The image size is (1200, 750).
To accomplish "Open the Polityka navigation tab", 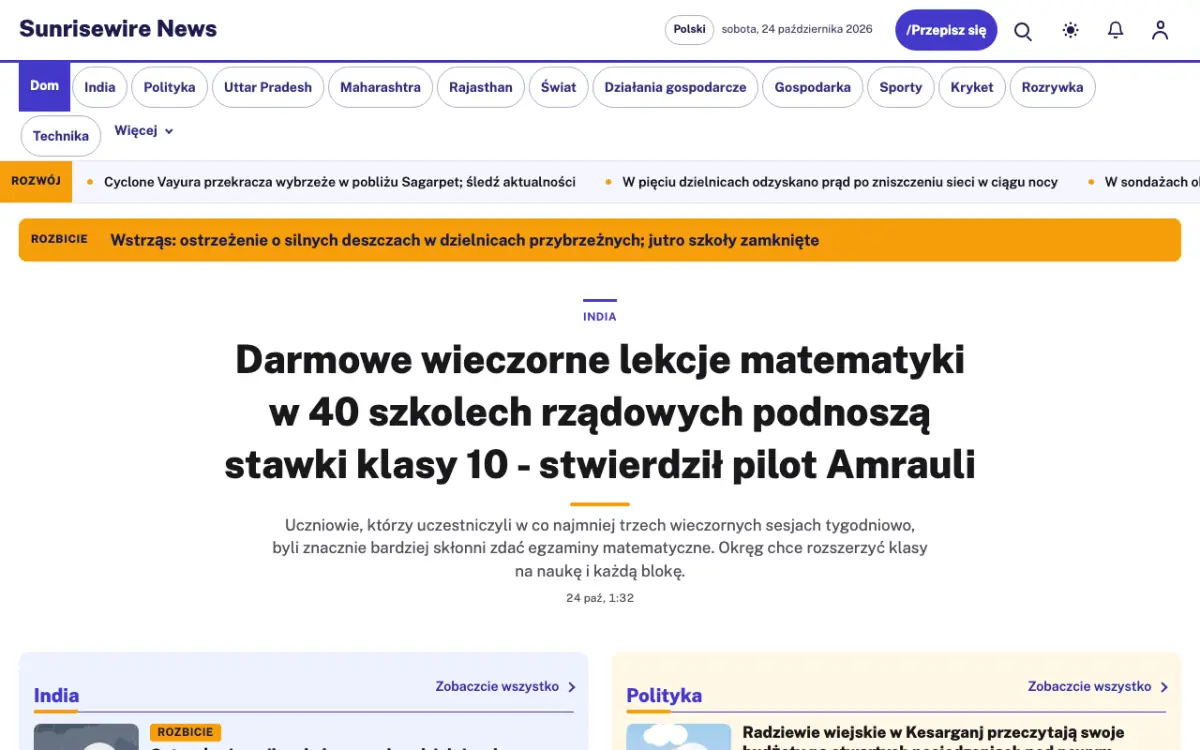I will 169,87.
